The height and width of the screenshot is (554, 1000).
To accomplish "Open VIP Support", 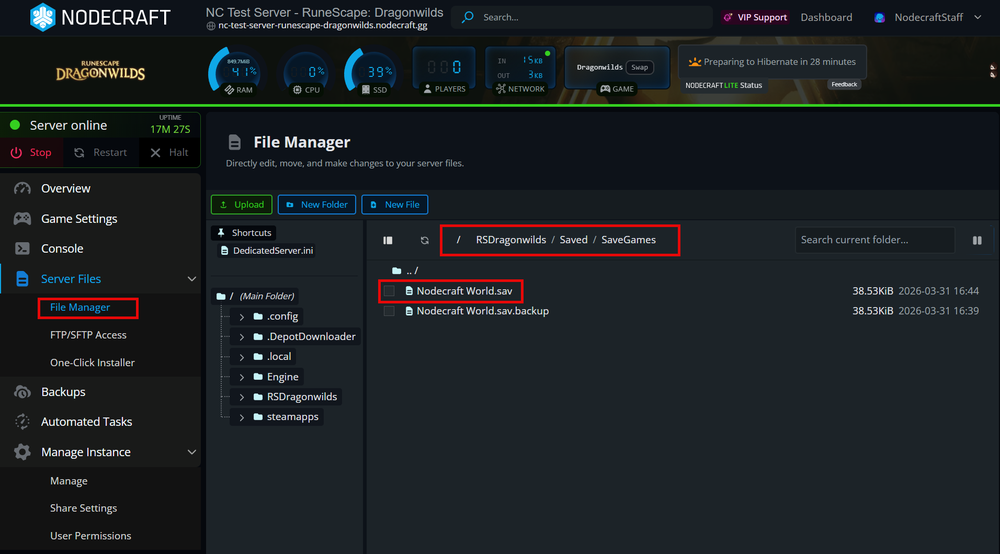I will tap(755, 17).
